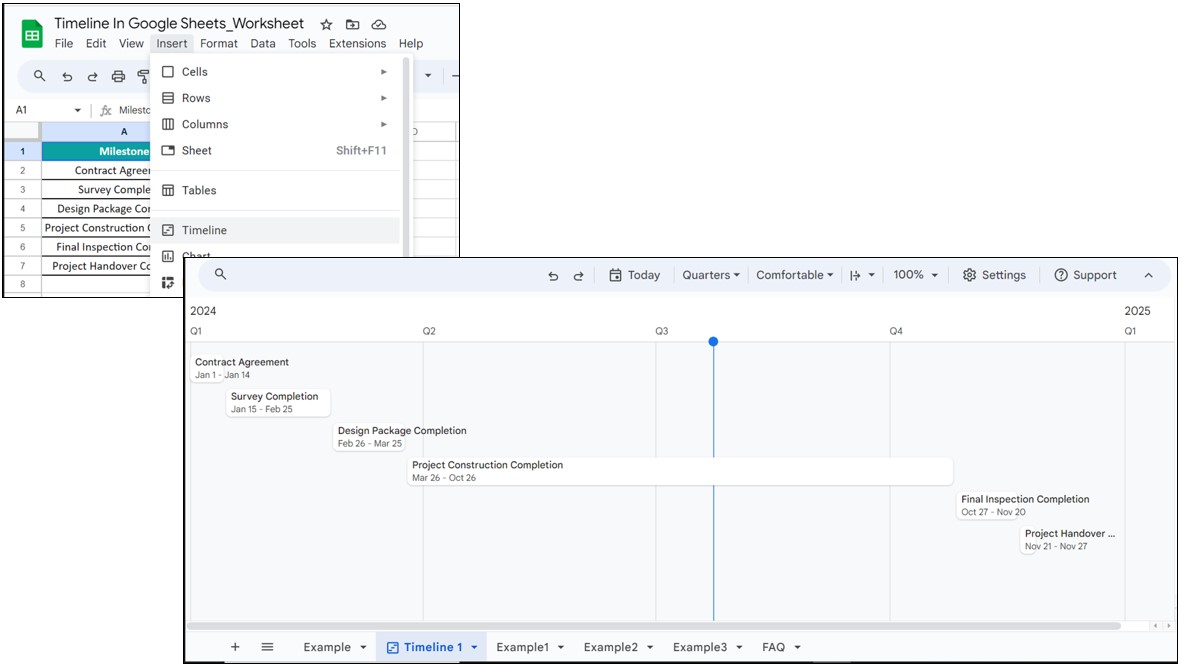Open the Data menu
Image resolution: width=1182 pixels, height=667 pixels.
point(263,44)
